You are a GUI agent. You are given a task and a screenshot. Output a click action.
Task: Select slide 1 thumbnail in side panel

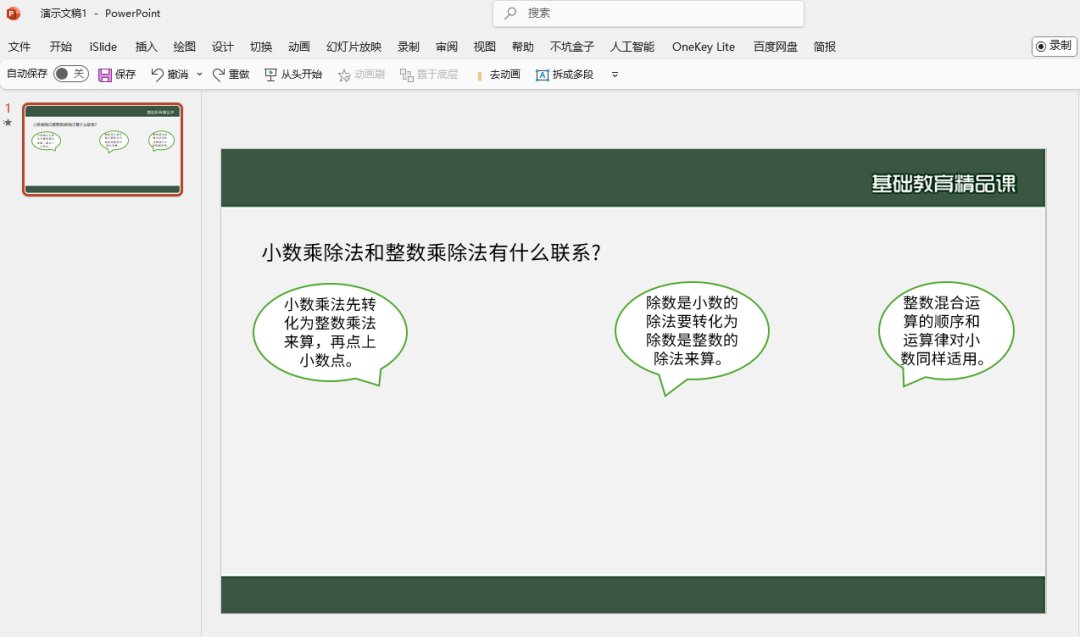pyautogui.click(x=102, y=150)
